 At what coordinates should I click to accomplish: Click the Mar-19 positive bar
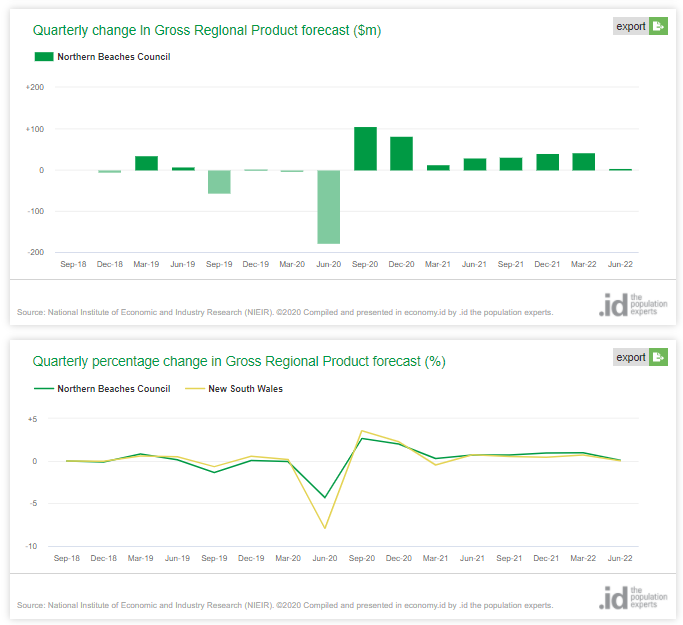146,163
